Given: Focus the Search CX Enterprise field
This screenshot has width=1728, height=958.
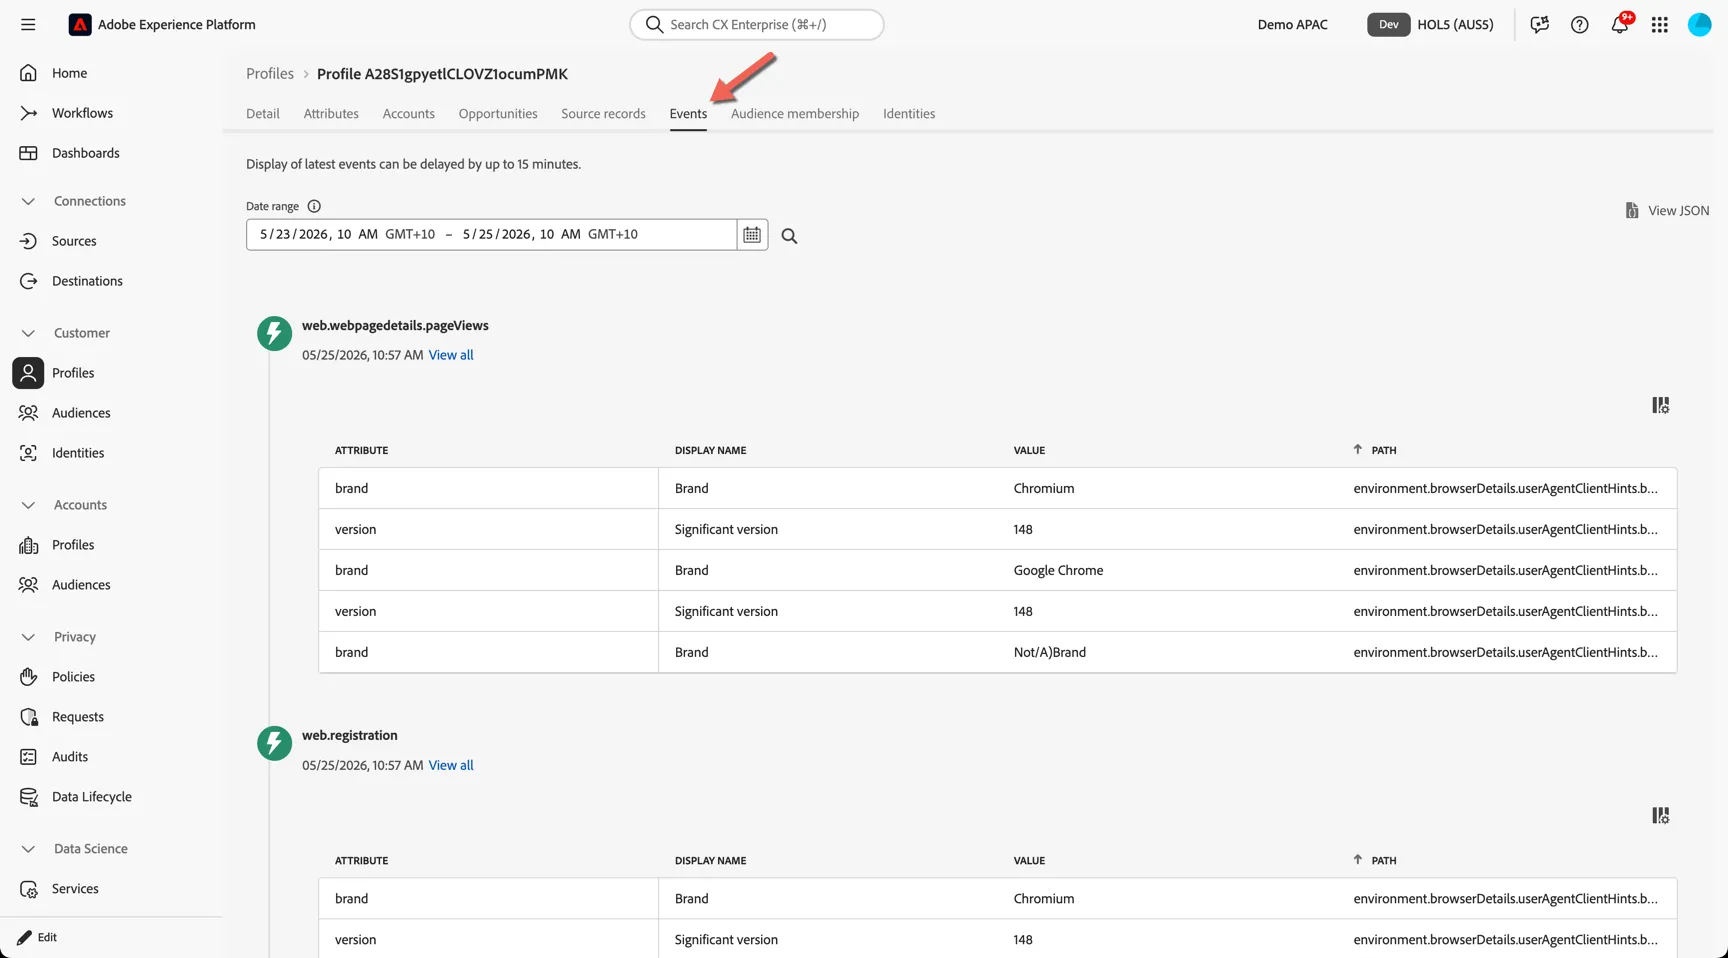Looking at the screenshot, I should (x=757, y=24).
